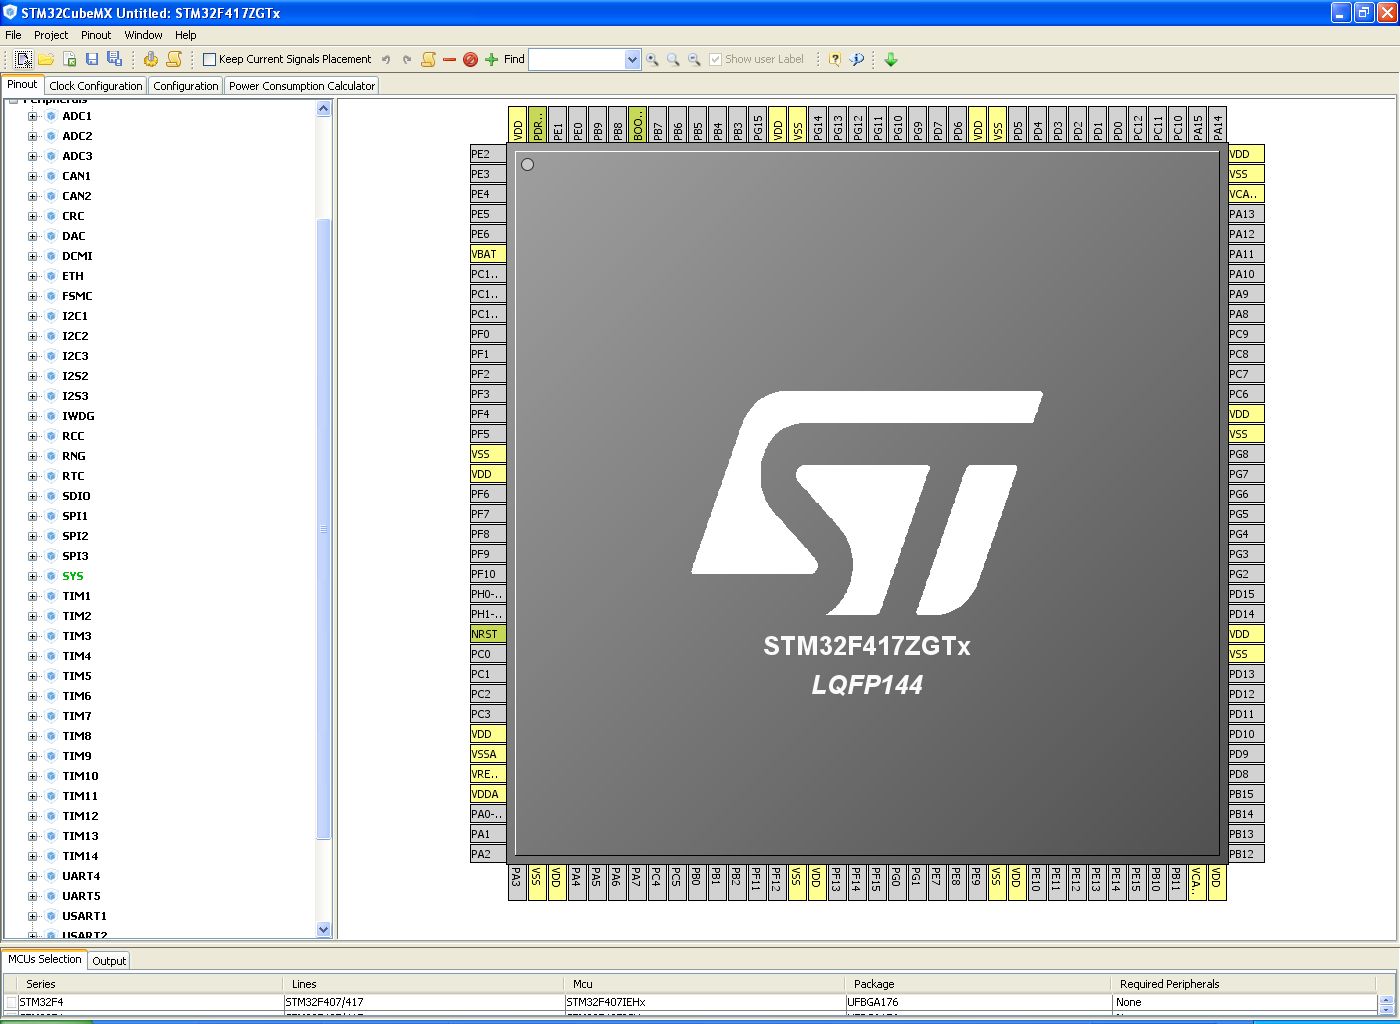Click the green plus icon in toolbar
Viewport: 1400px width, 1024px height.
point(491,60)
